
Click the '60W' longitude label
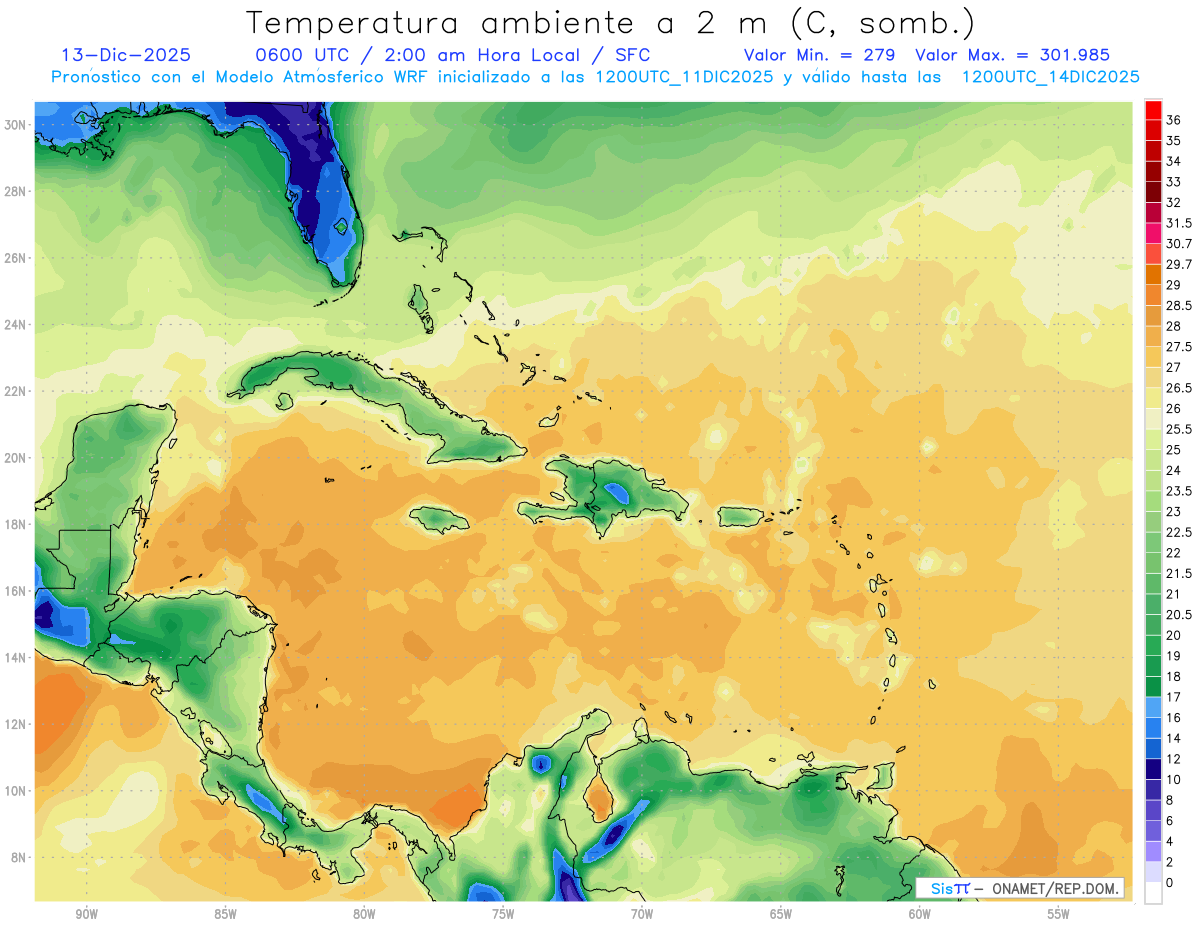pos(920,914)
